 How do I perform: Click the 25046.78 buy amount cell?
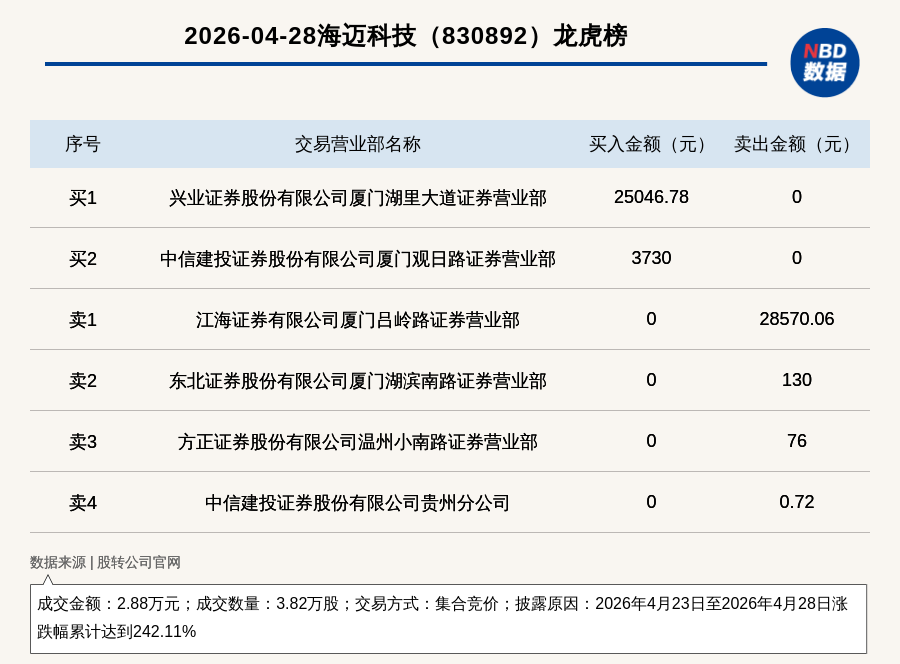[651, 197]
